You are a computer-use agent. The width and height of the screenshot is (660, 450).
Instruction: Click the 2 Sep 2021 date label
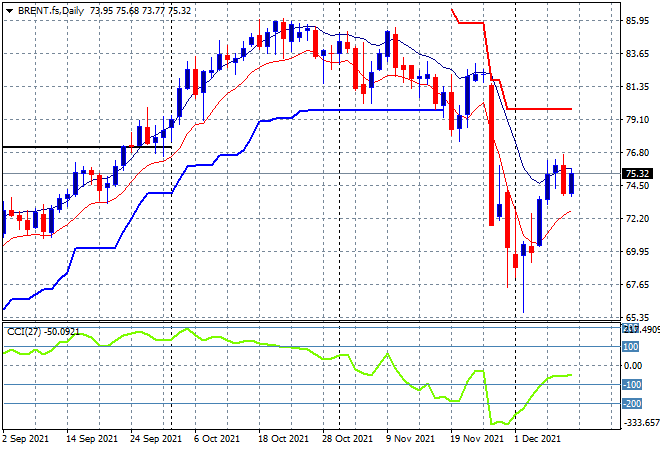coord(25,439)
